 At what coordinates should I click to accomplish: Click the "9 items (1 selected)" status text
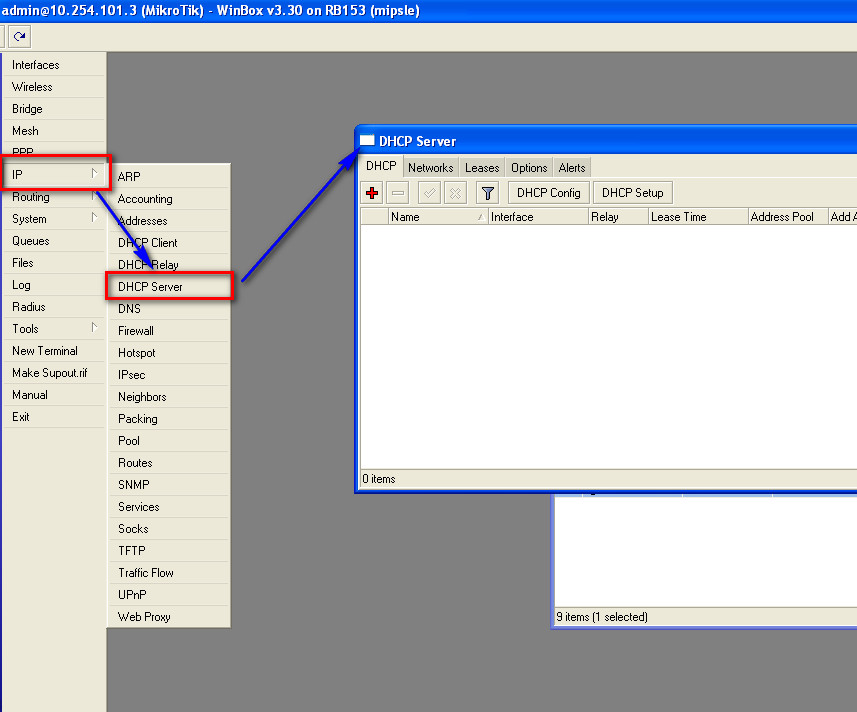pyautogui.click(x=602, y=617)
